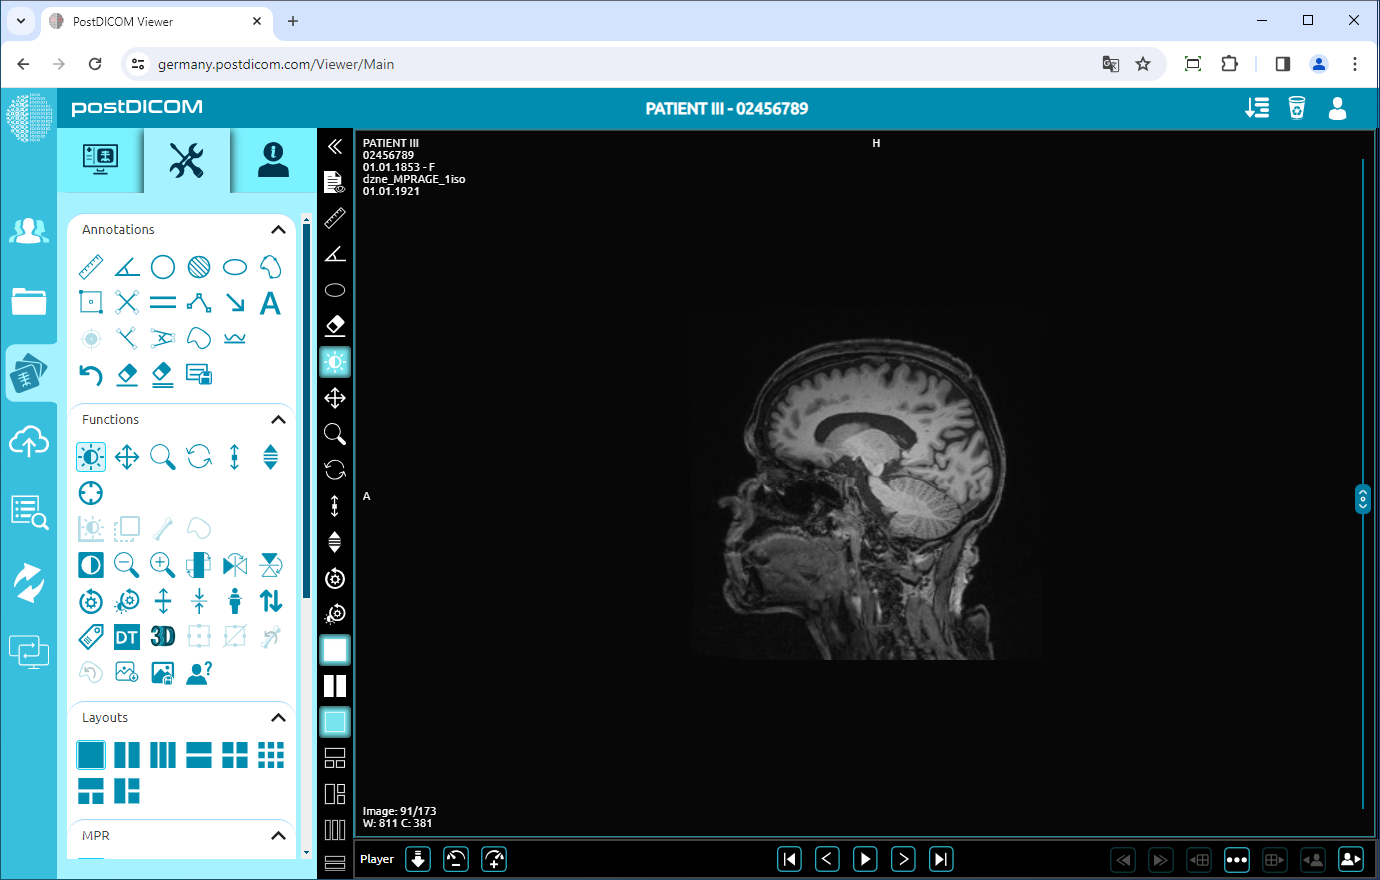1380x880 pixels.
Task: Select the angle measurement tool
Action: point(126,266)
